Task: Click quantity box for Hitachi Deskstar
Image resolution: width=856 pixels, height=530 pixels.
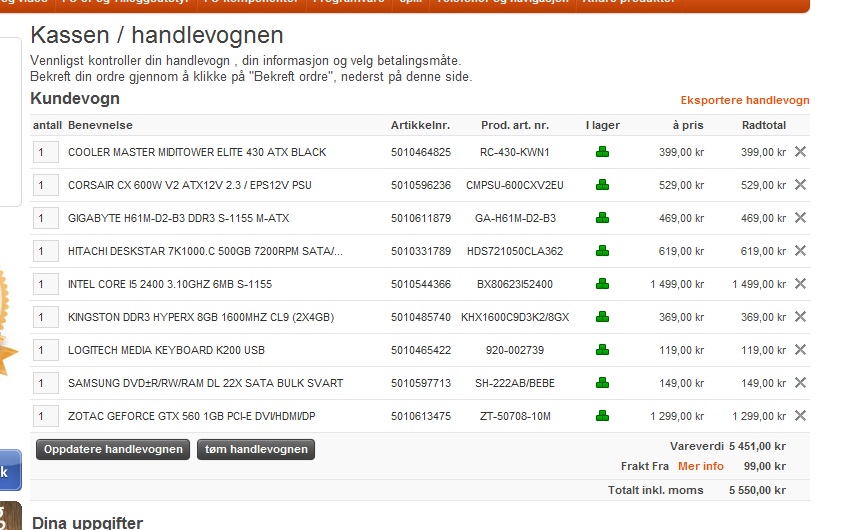Action: point(46,251)
